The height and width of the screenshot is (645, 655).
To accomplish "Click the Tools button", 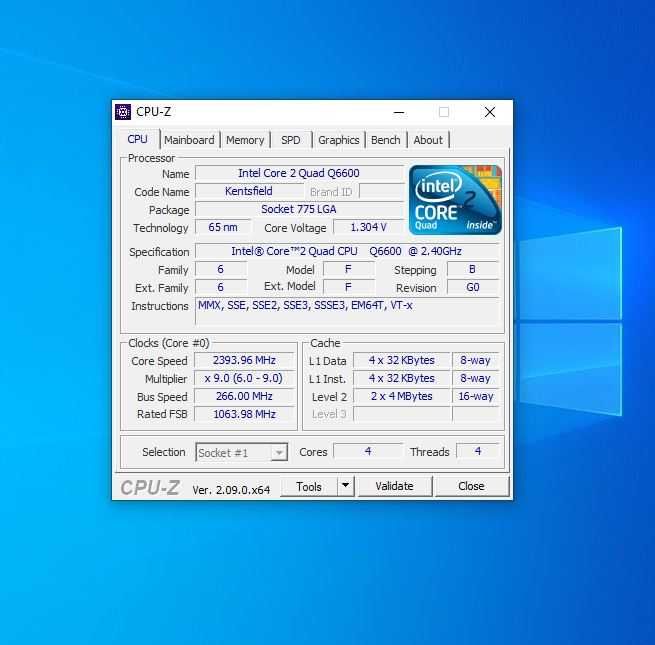I will (309, 486).
